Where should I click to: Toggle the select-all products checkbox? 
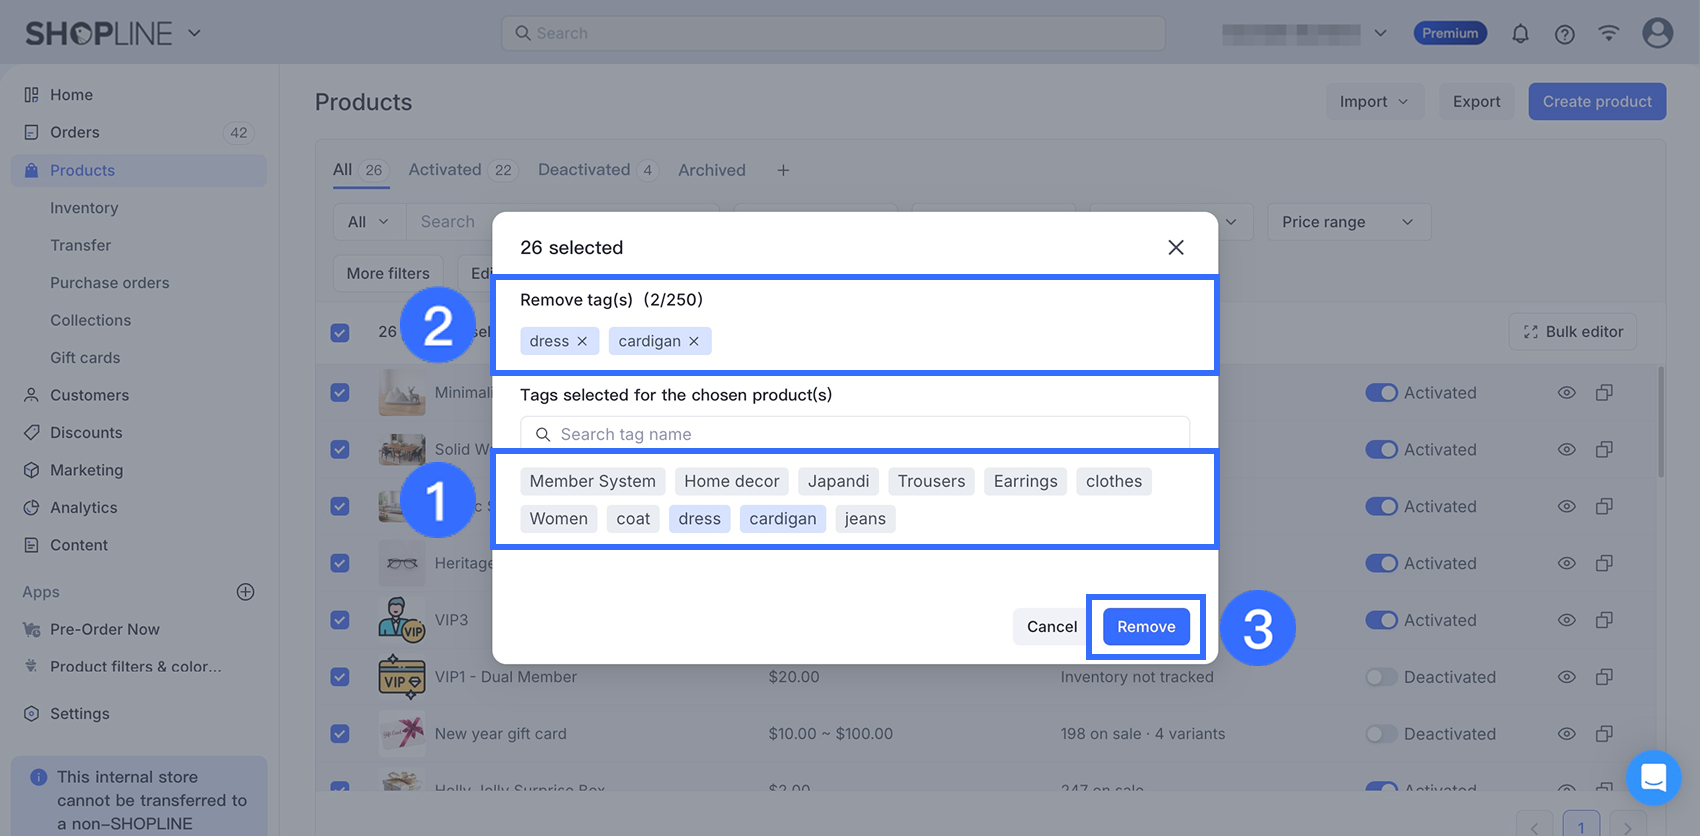[x=340, y=332]
